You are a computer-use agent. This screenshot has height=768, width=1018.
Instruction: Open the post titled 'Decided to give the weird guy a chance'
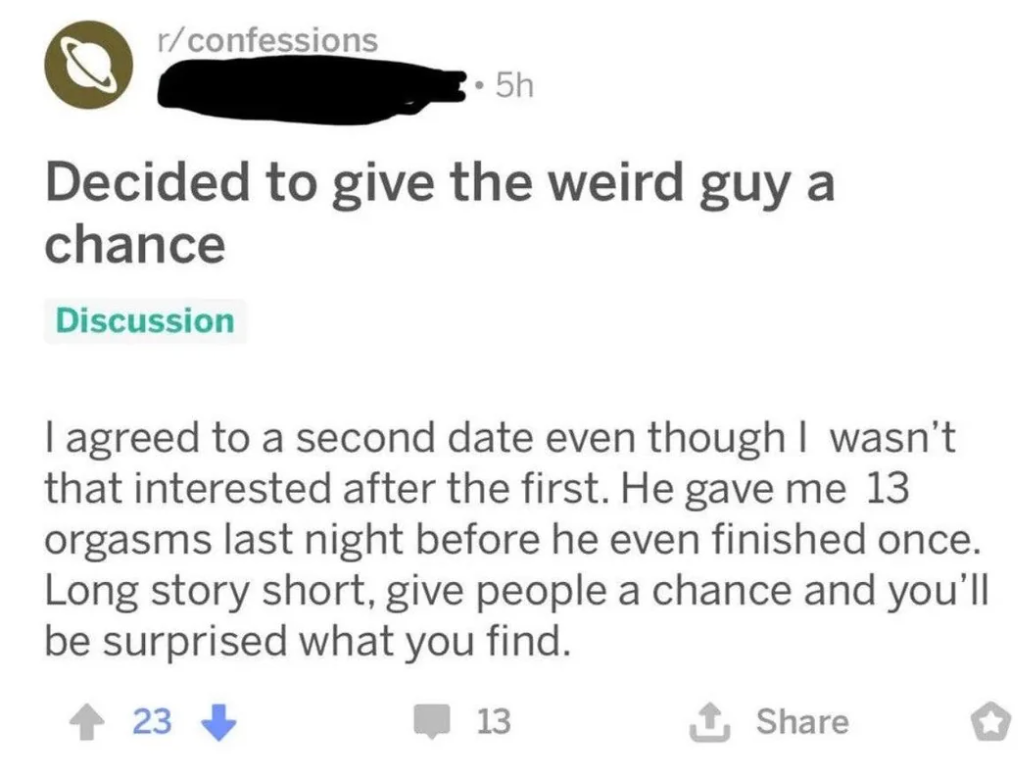point(440,210)
